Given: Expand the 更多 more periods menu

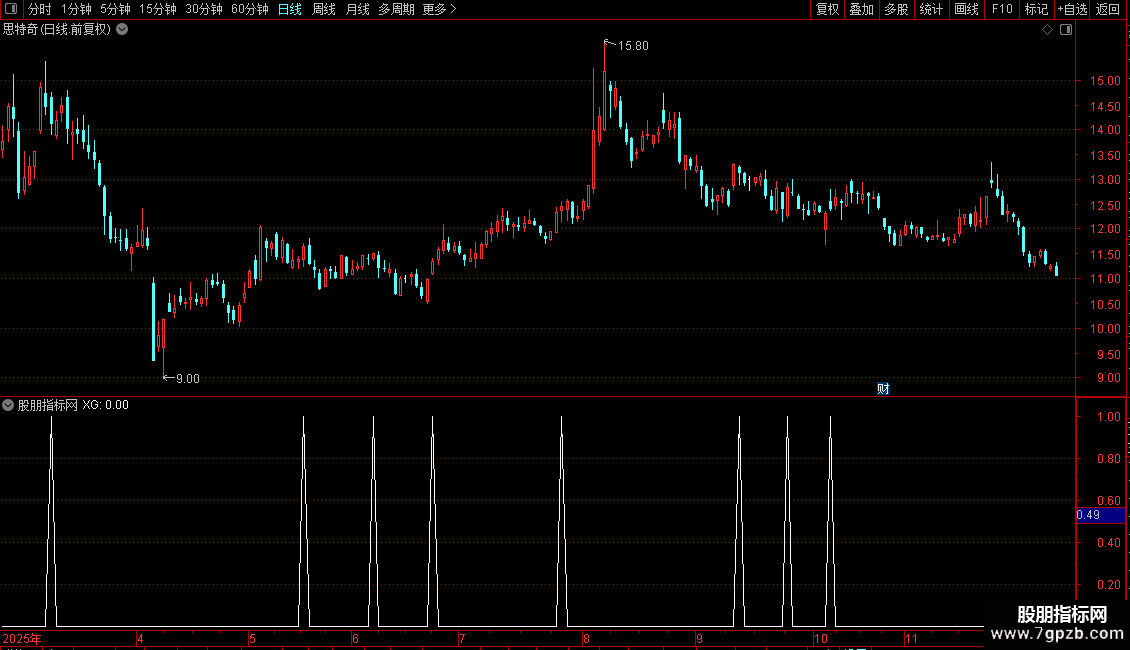Looking at the screenshot, I should pyautogui.click(x=440, y=9).
